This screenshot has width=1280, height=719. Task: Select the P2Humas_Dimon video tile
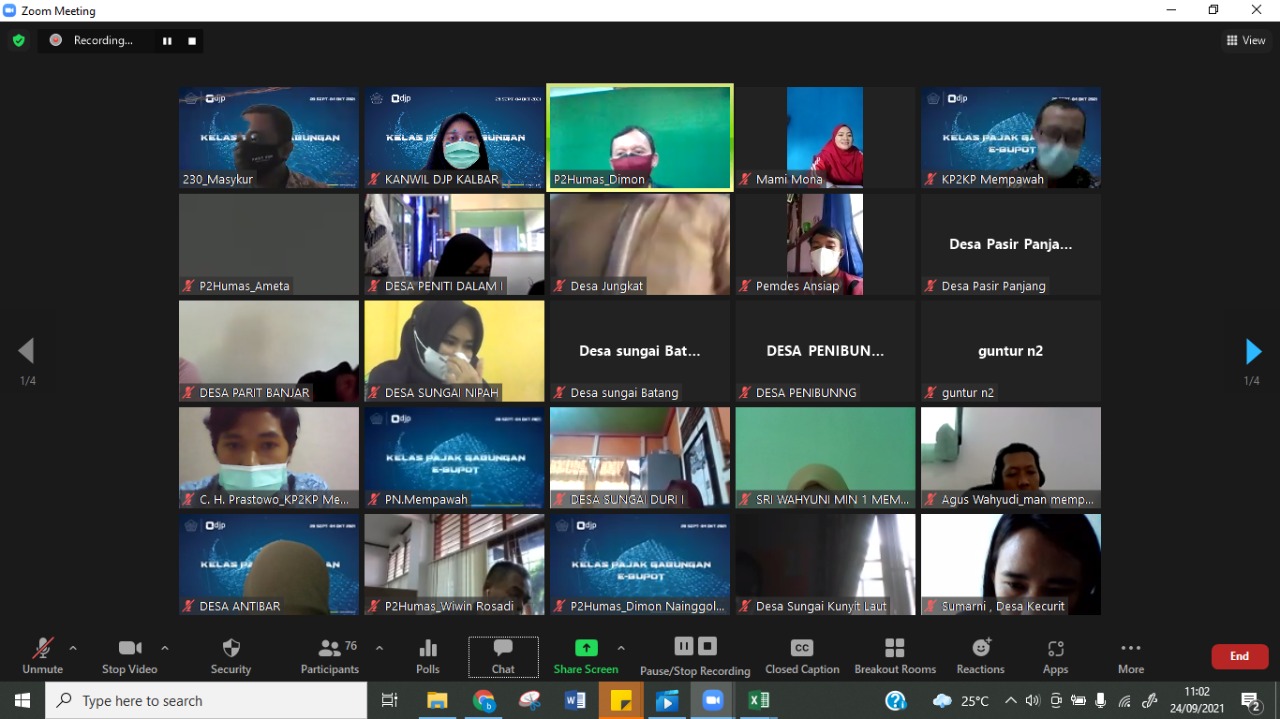click(x=640, y=137)
